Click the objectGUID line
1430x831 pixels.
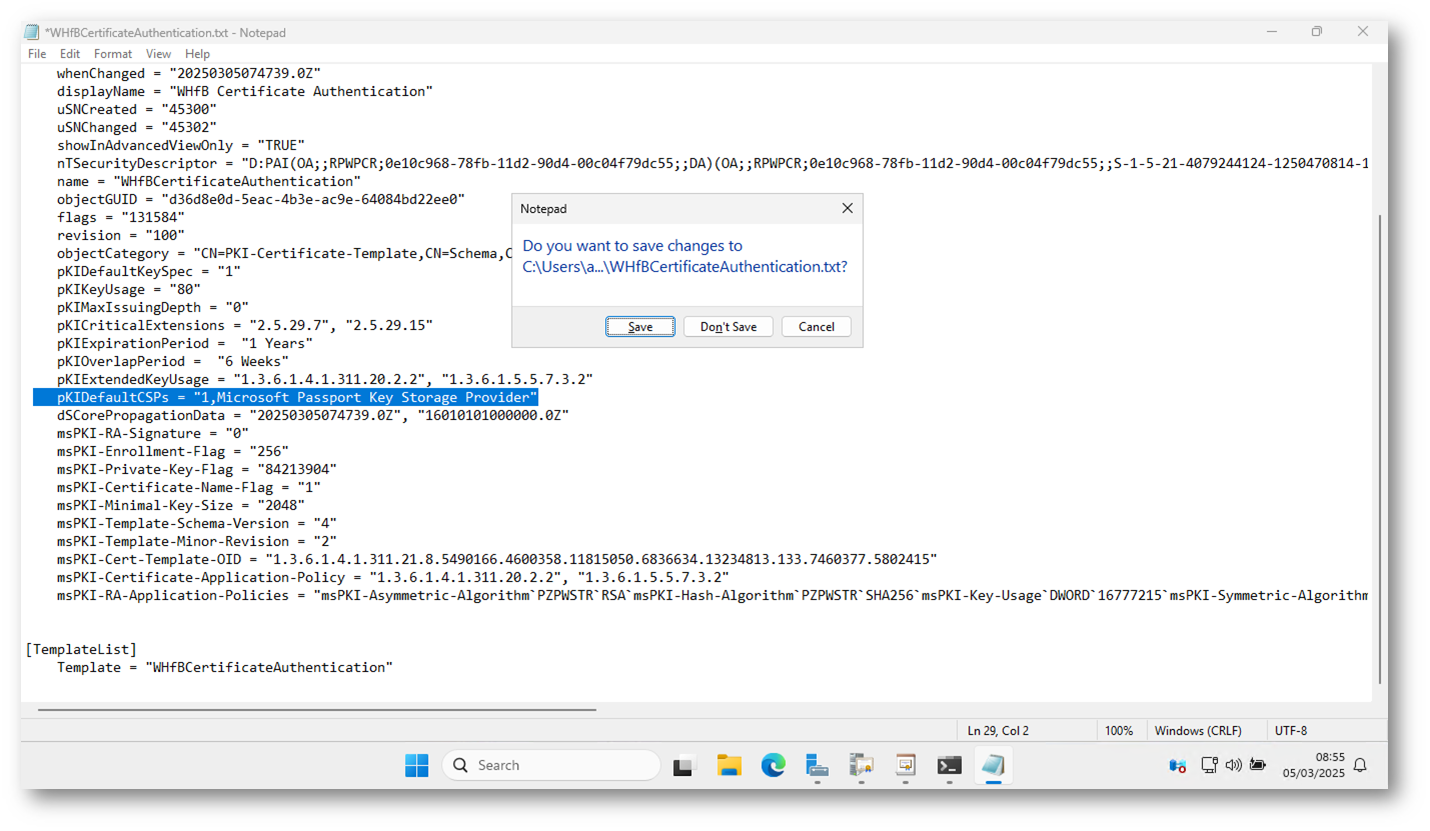click(260, 199)
